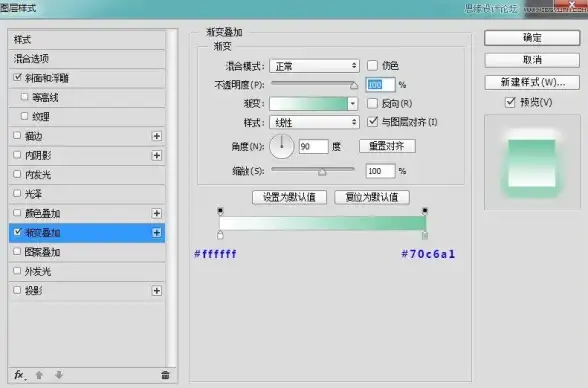Image resolution: width=588 pixels, height=388 pixels.
Task: Click the fx effects menu icon
Action: pyautogui.click(x=20, y=375)
